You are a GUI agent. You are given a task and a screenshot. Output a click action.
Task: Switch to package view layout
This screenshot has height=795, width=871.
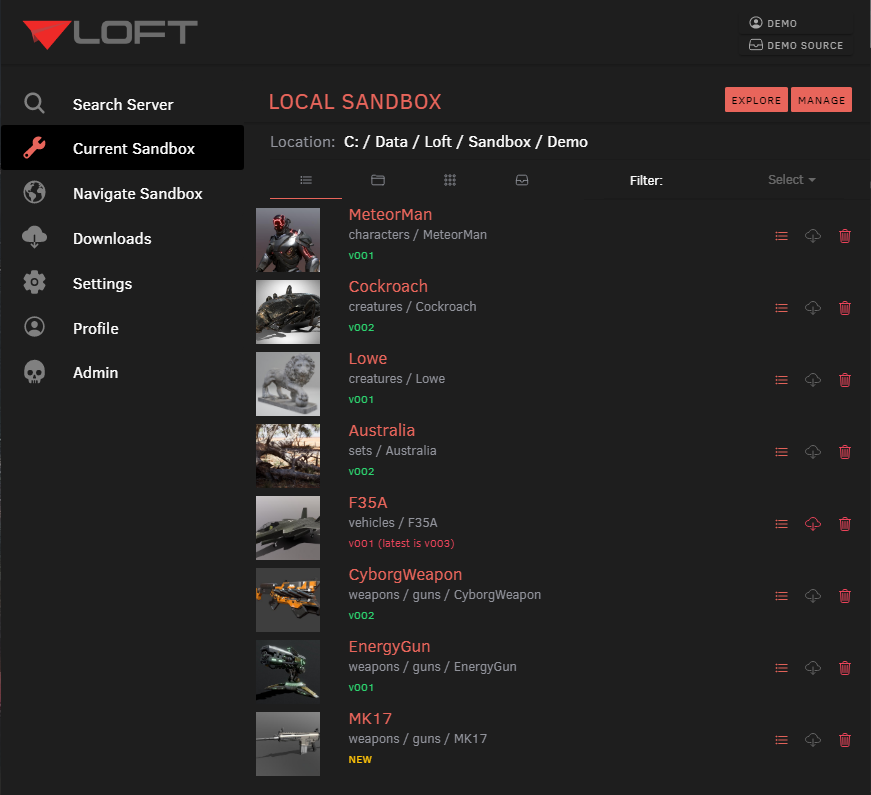522,180
